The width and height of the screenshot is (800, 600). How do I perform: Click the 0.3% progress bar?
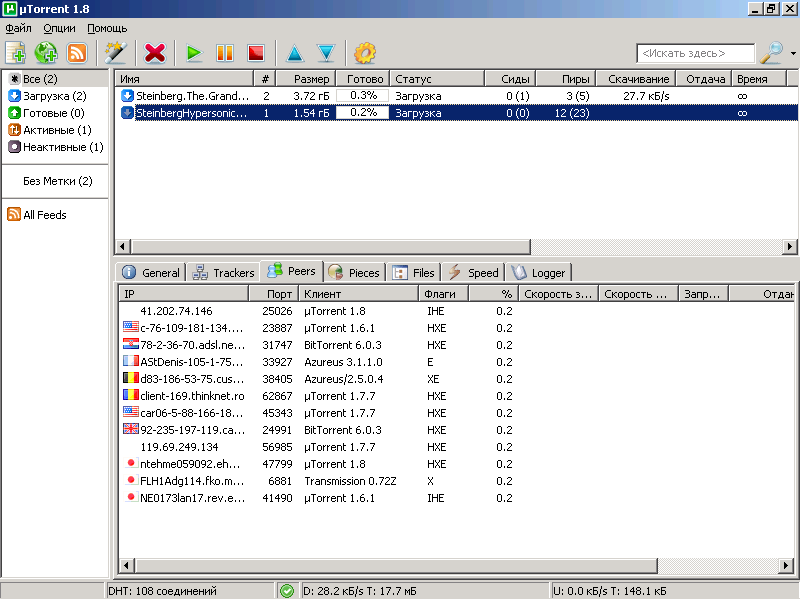point(363,96)
